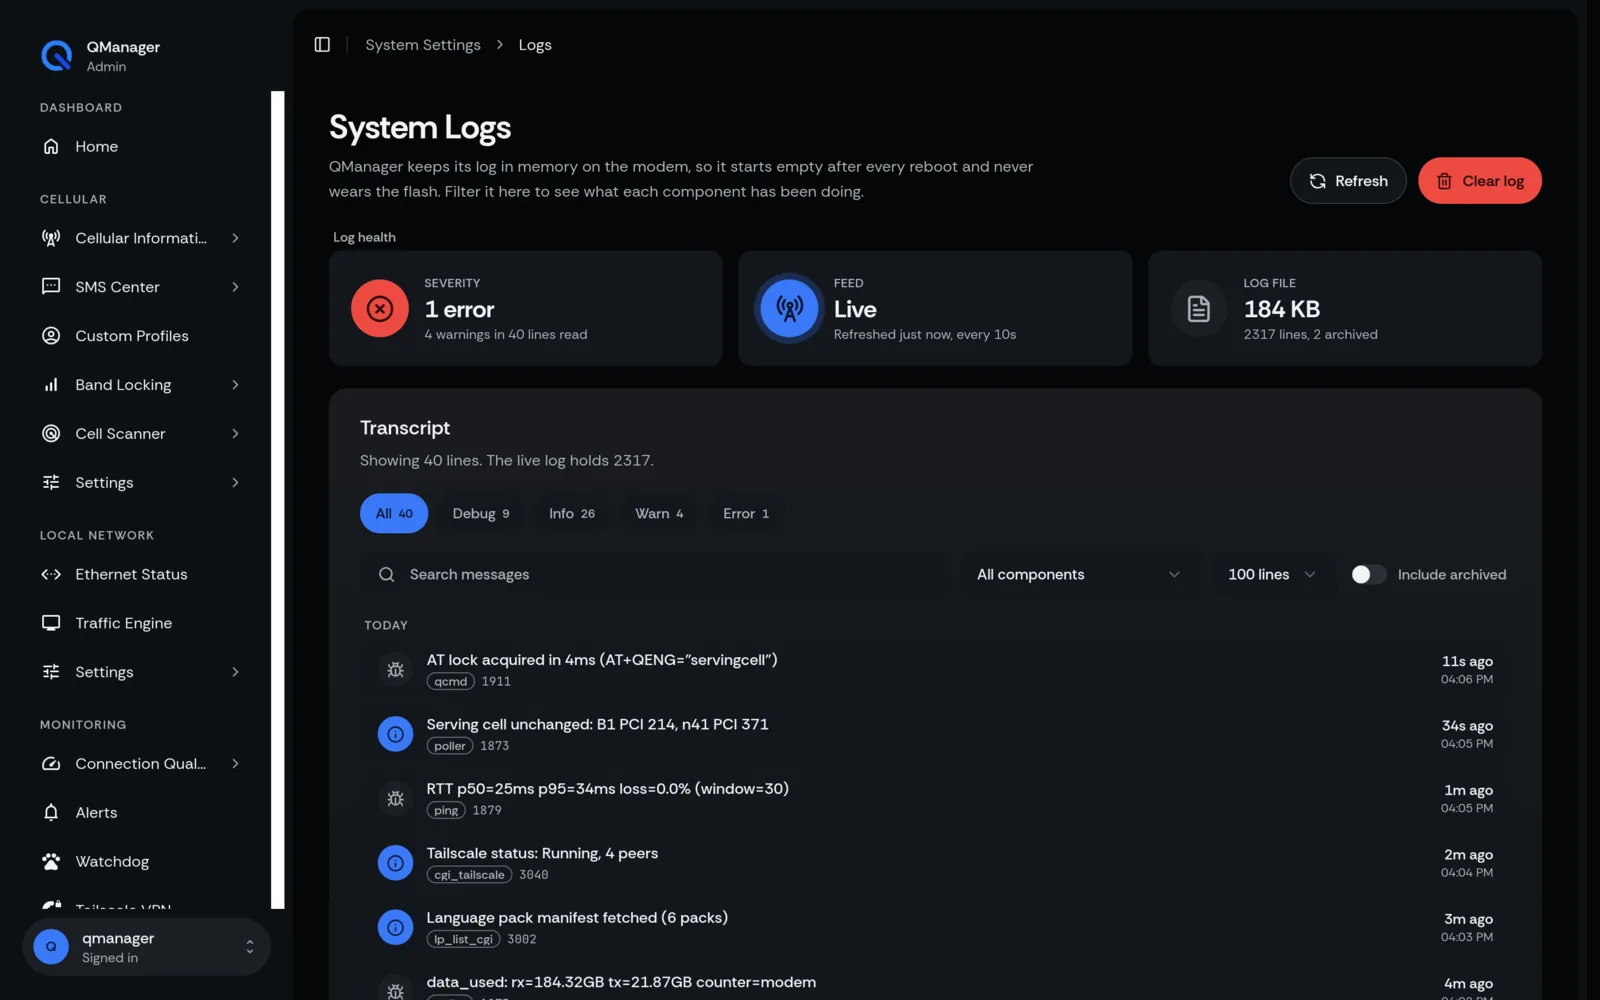Image resolution: width=1600 pixels, height=1000 pixels.
Task: Toggle the sidebar panel icon
Action: pyautogui.click(x=322, y=45)
